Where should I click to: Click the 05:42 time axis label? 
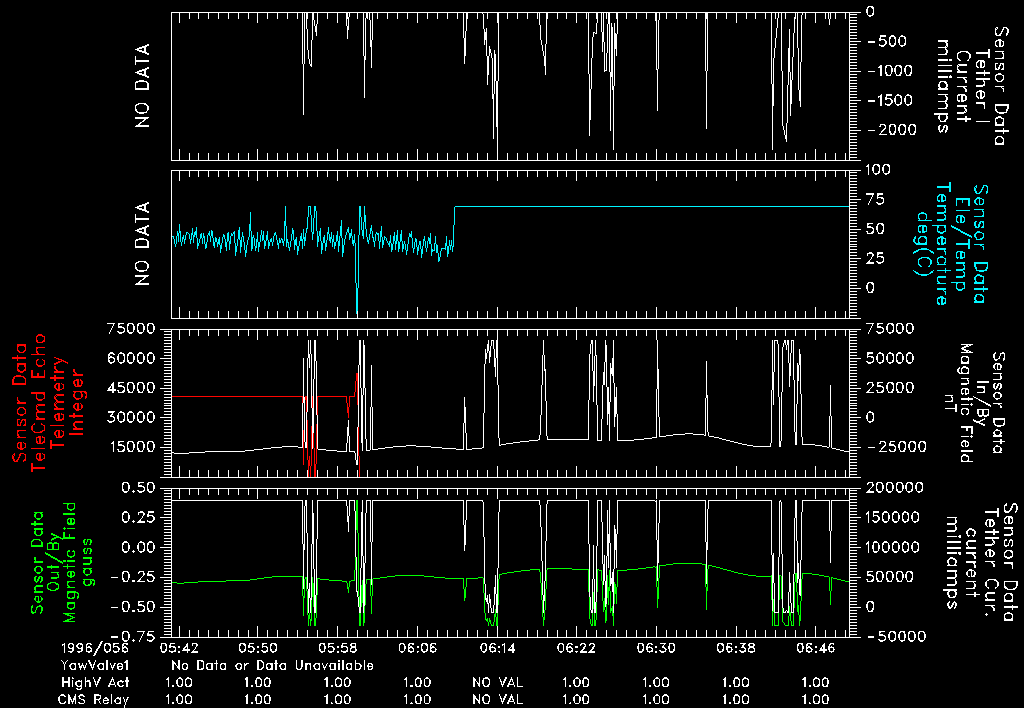187,648
